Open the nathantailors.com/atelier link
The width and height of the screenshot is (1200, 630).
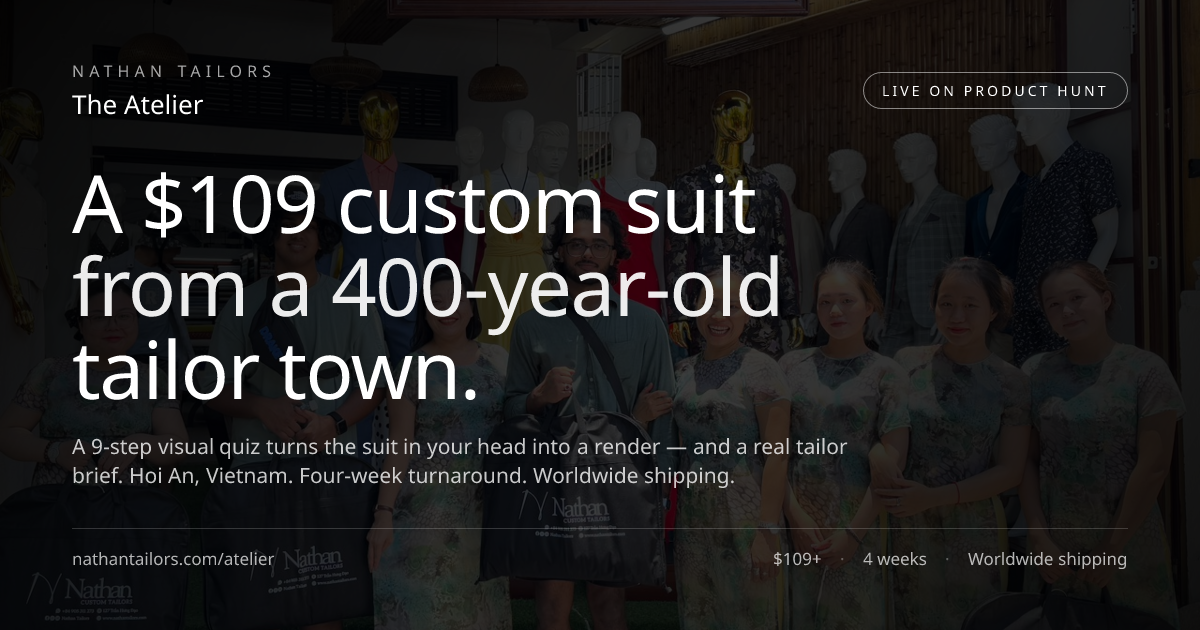pyautogui.click(x=172, y=560)
